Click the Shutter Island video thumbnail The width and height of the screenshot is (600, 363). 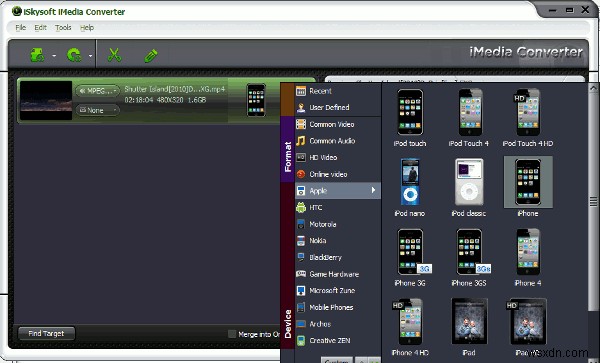click(46, 101)
